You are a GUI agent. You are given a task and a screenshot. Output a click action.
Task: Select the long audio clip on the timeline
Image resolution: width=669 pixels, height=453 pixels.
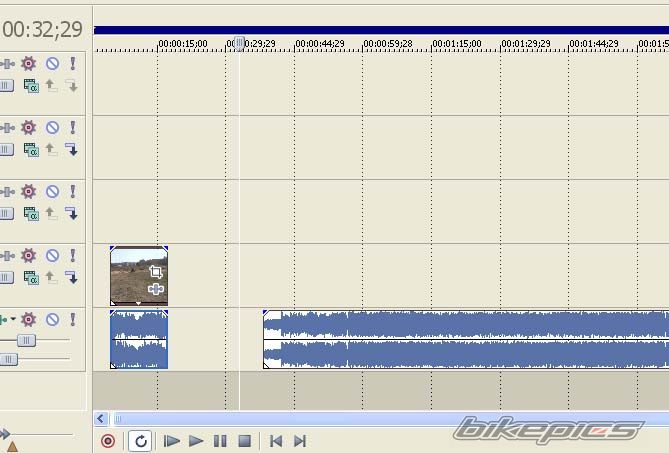[x=450, y=340]
